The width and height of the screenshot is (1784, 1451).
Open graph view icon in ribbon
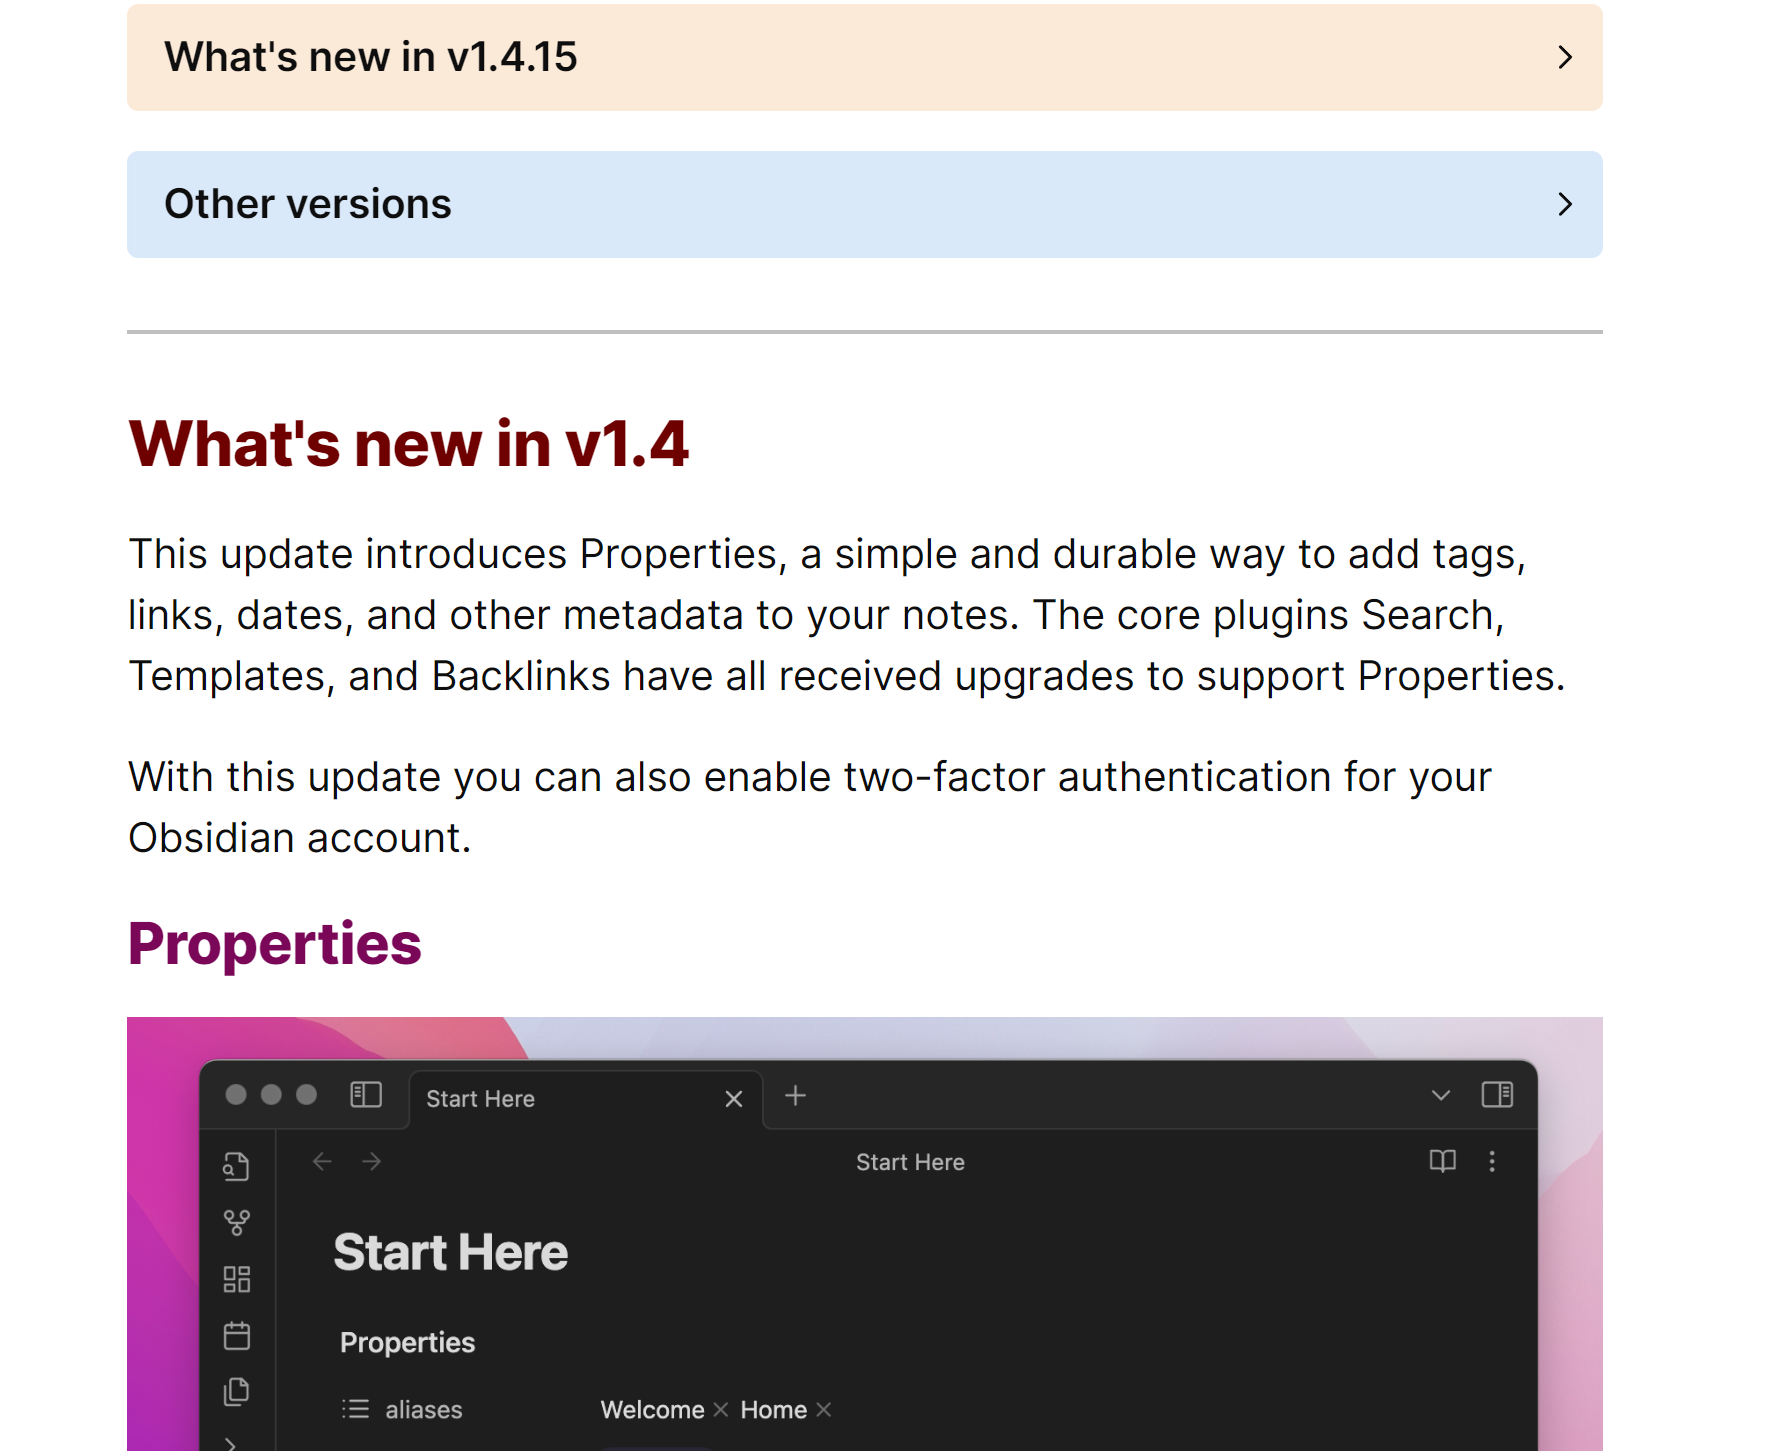[237, 1222]
